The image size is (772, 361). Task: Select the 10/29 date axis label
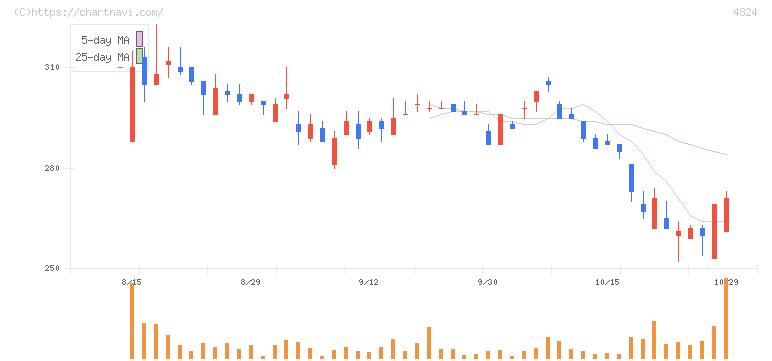[726, 282]
